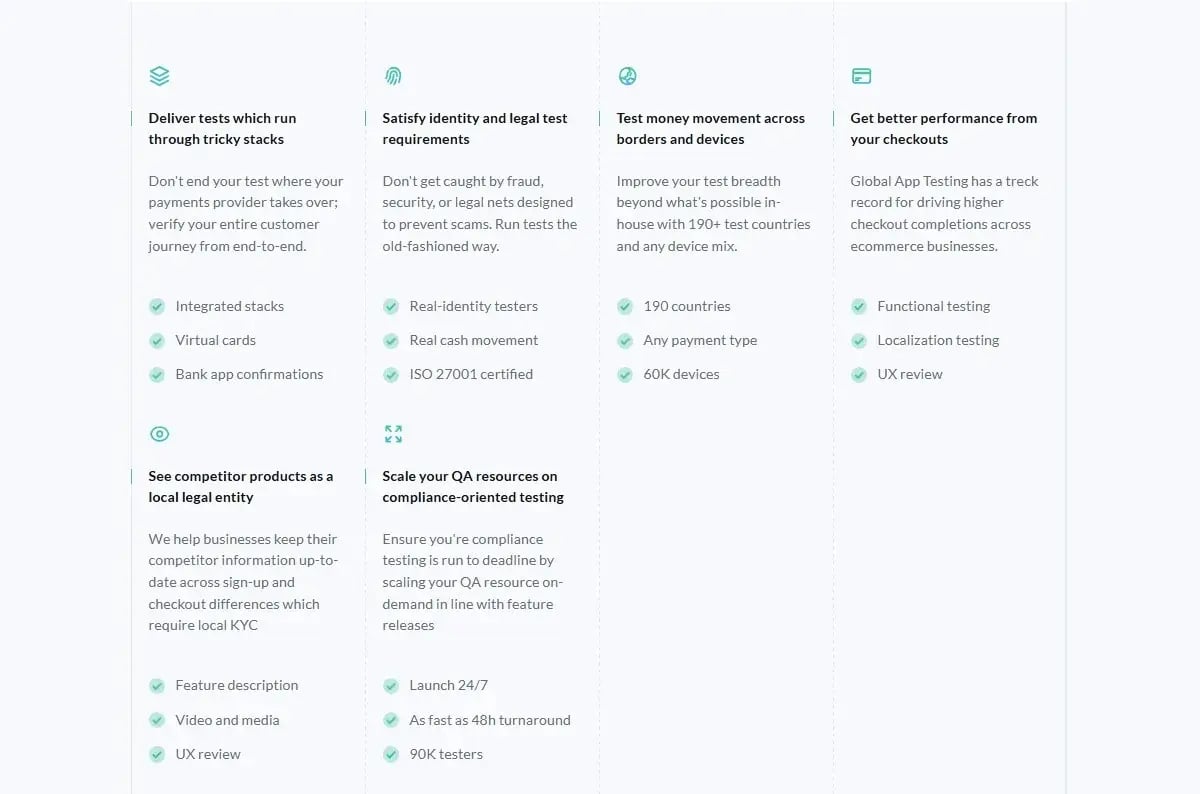Click the checkmark next to 190 countries
The image size is (1200, 794).
(x=625, y=307)
